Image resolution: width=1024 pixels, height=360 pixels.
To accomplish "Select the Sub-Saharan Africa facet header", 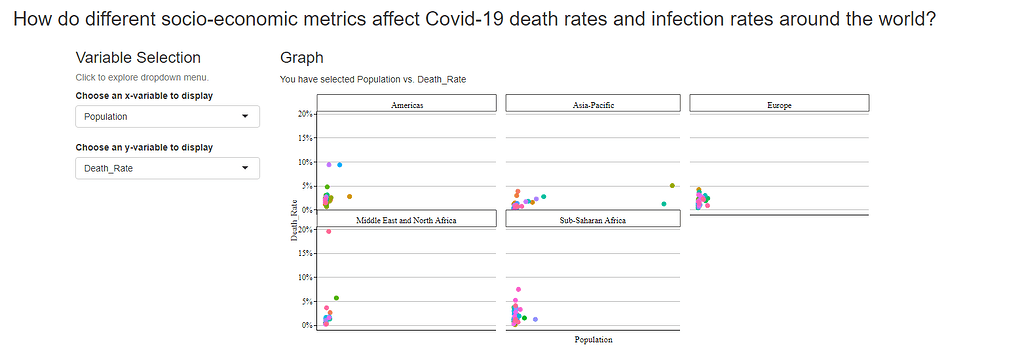I will coord(593,219).
